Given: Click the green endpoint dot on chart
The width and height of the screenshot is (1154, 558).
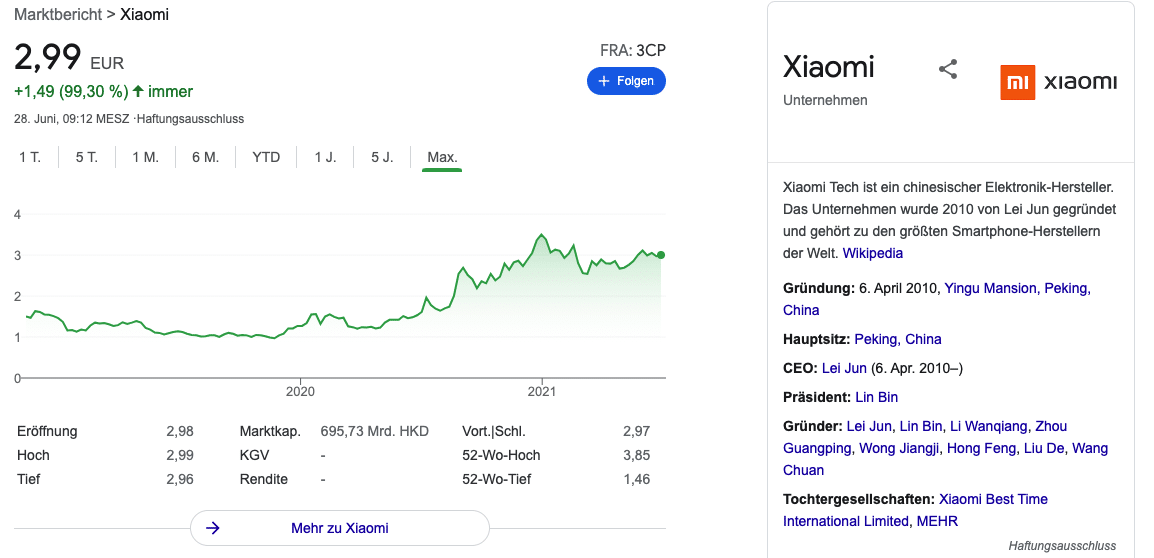Looking at the screenshot, I should pos(661,255).
